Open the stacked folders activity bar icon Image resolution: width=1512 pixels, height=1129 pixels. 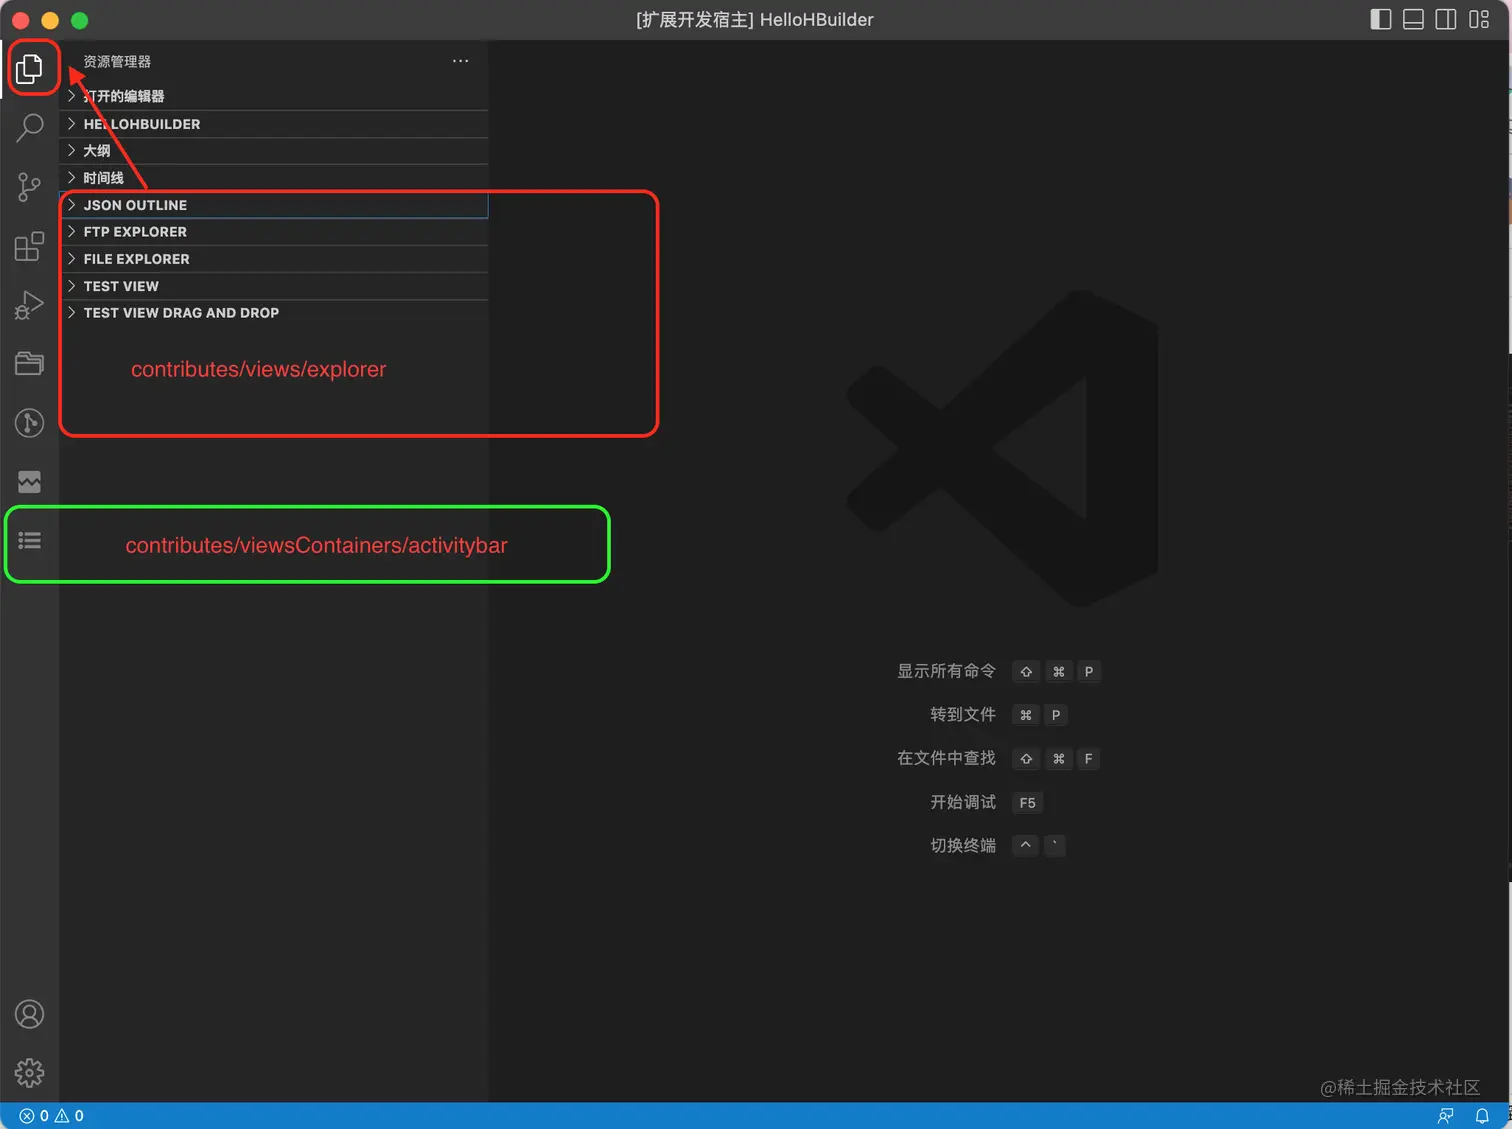30,364
